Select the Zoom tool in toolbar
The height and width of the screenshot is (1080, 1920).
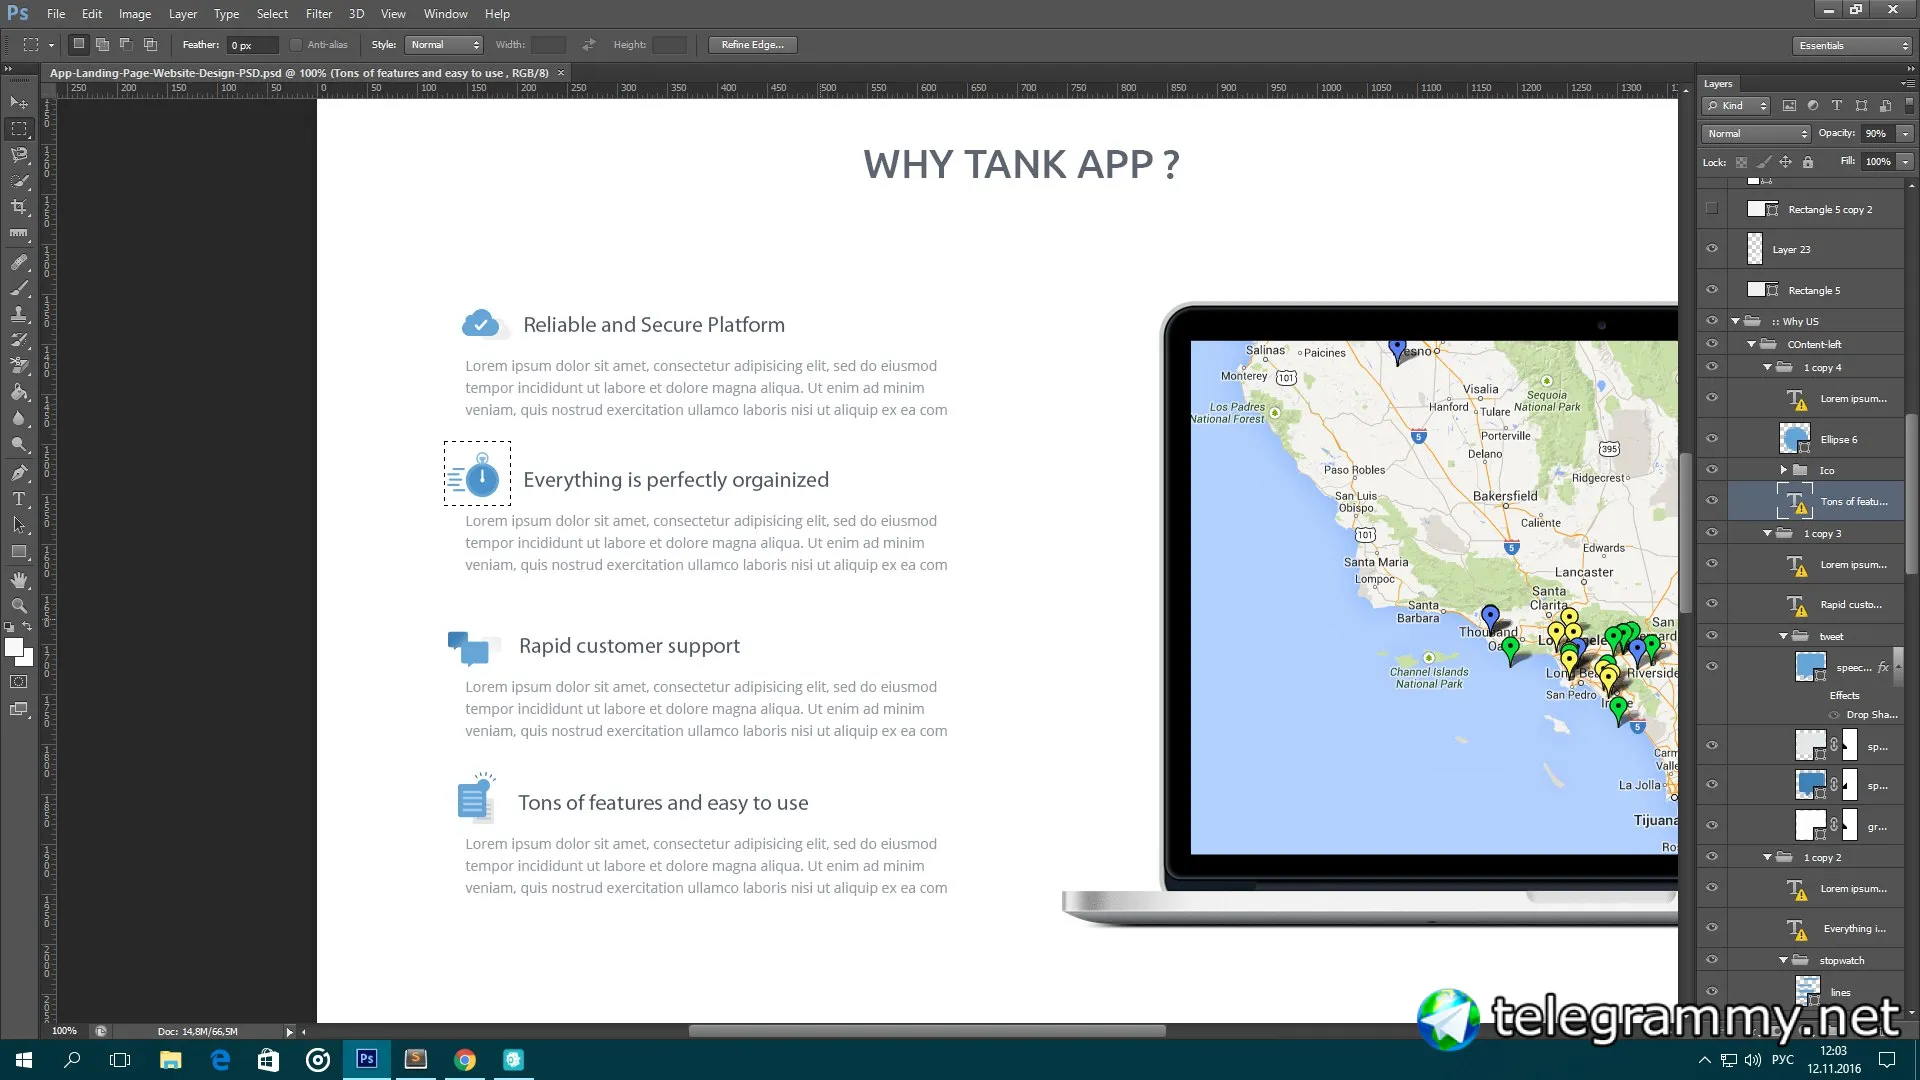(x=19, y=606)
